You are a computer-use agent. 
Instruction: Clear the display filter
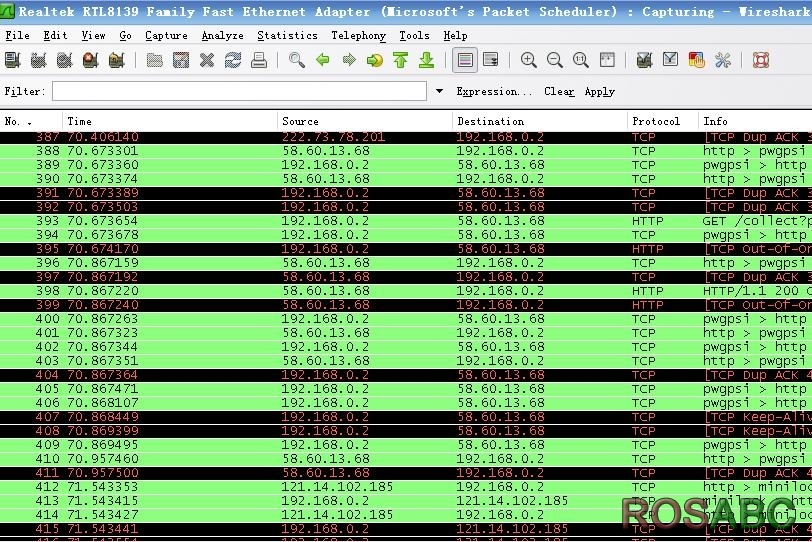[559, 91]
